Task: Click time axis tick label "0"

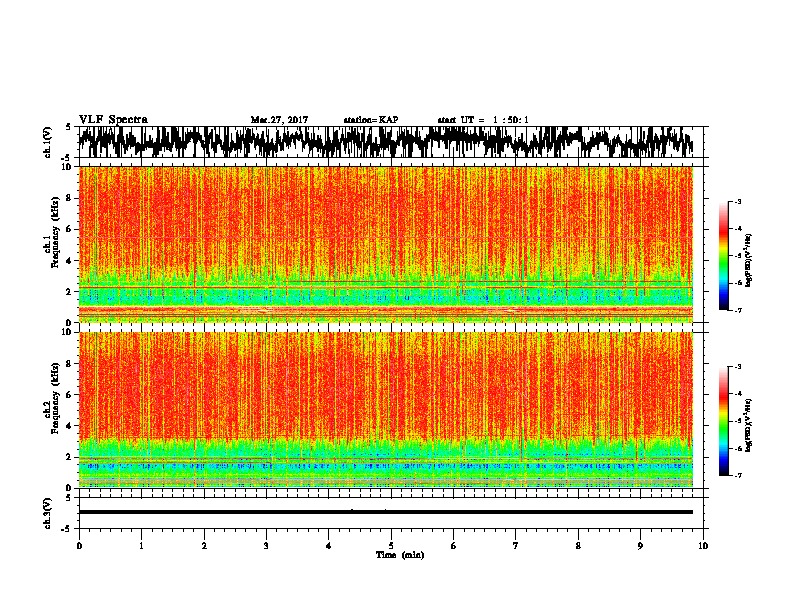Action: tap(79, 546)
